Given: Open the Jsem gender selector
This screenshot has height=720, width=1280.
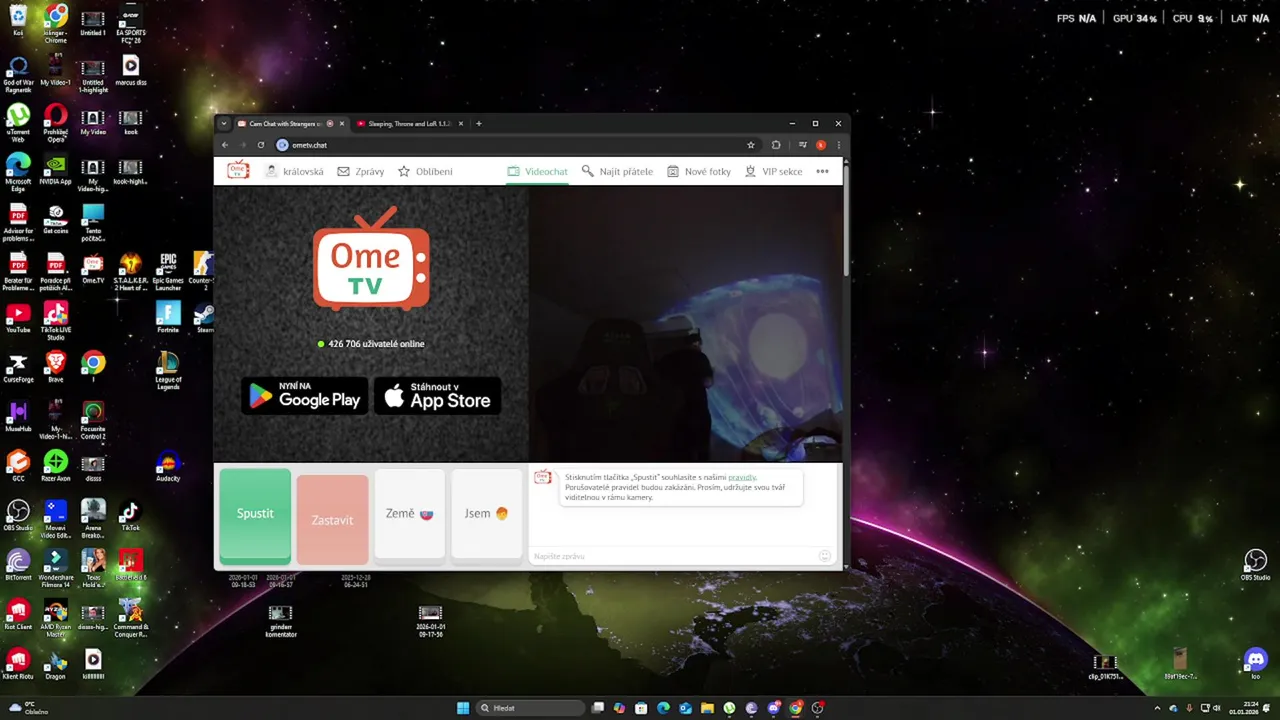Looking at the screenshot, I should 487,514.
